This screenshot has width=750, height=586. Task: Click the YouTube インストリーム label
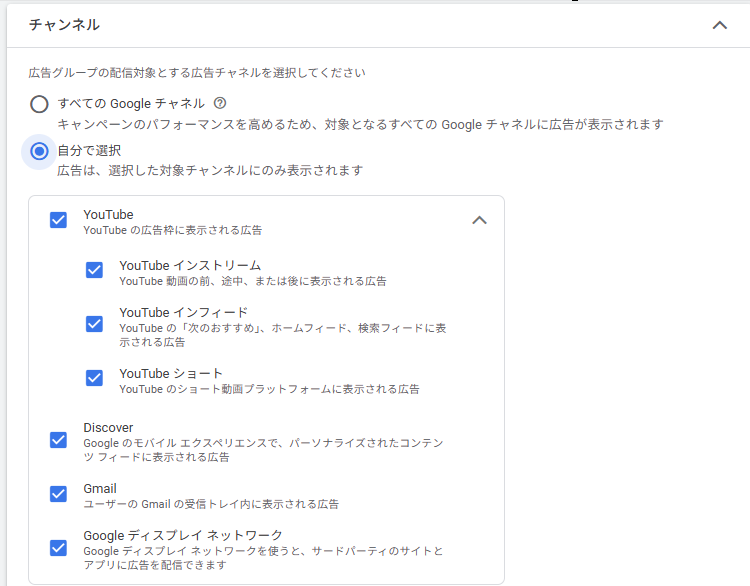pyautogui.click(x=190, y=265)
